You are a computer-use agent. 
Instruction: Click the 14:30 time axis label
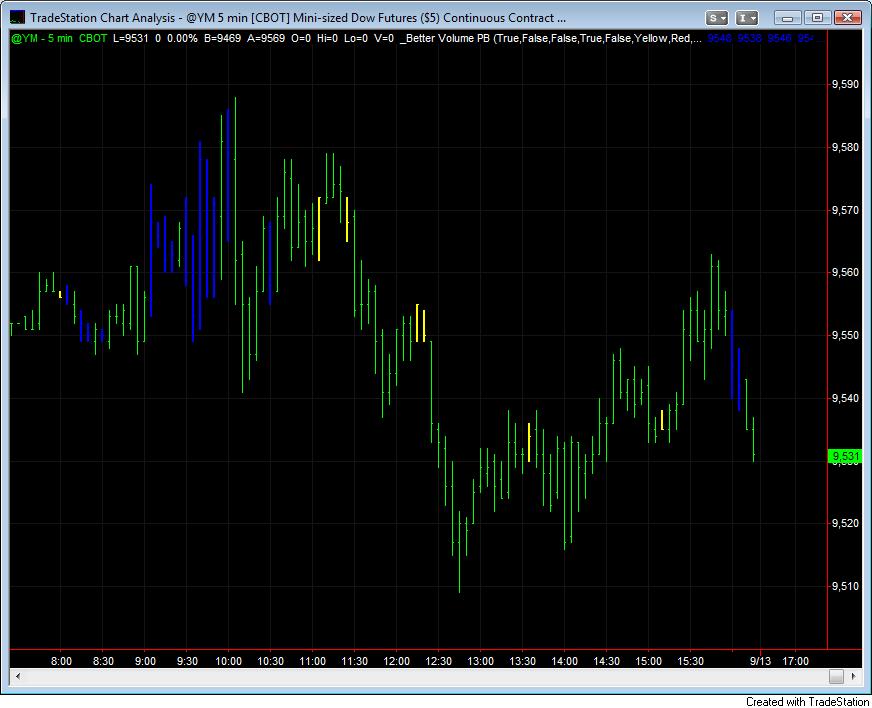point(606,661)
